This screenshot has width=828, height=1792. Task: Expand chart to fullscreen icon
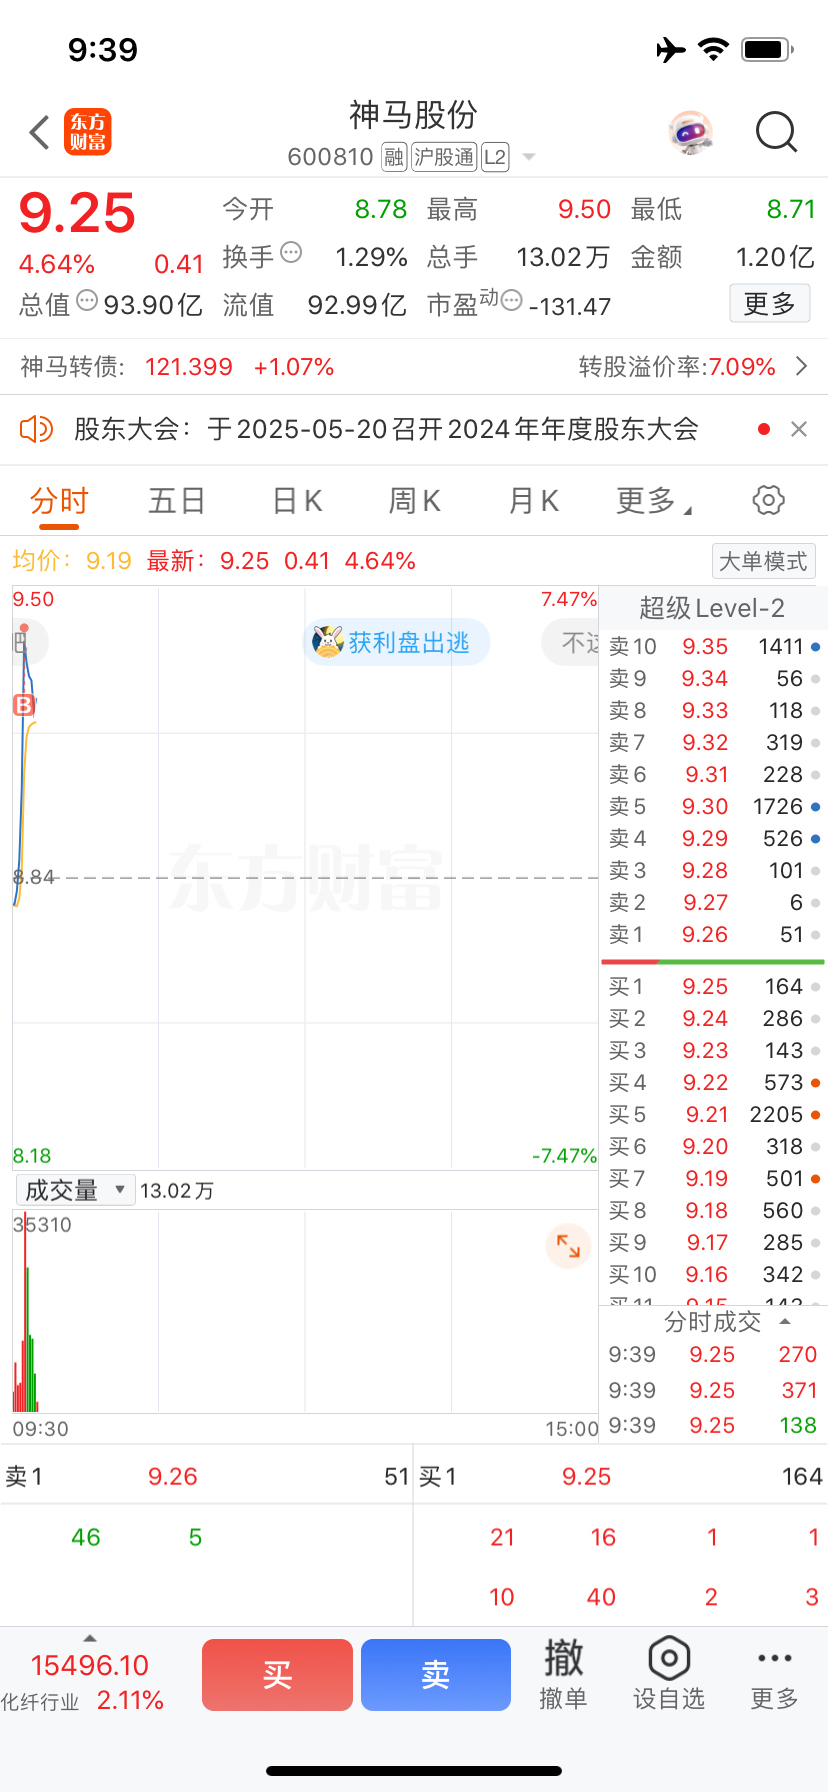point(568,1246)
